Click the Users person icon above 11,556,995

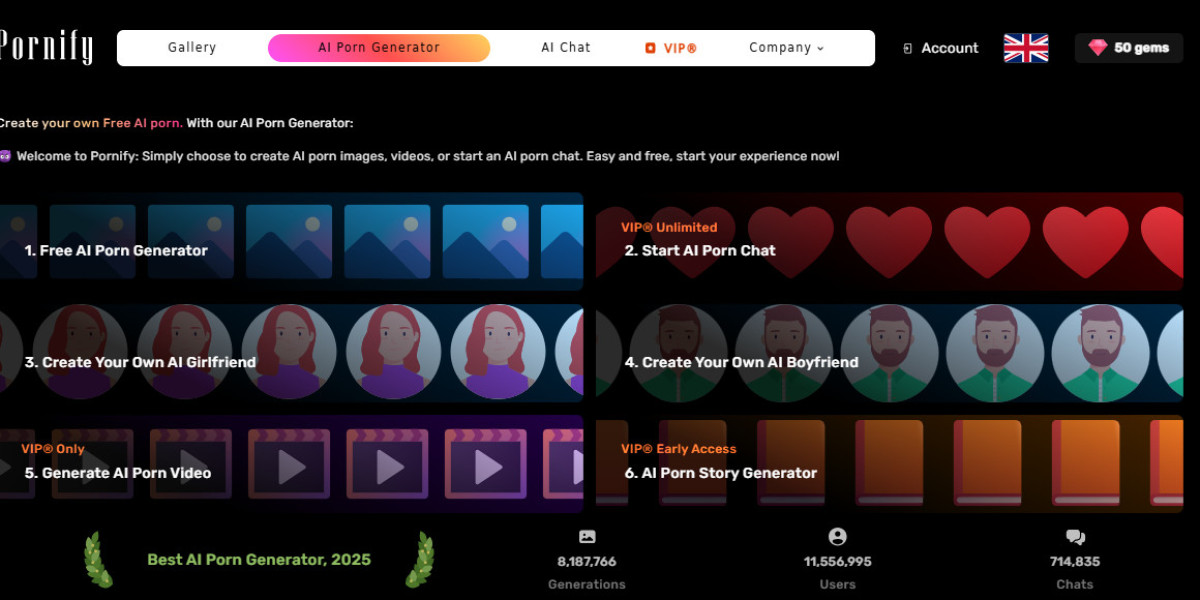838,537
